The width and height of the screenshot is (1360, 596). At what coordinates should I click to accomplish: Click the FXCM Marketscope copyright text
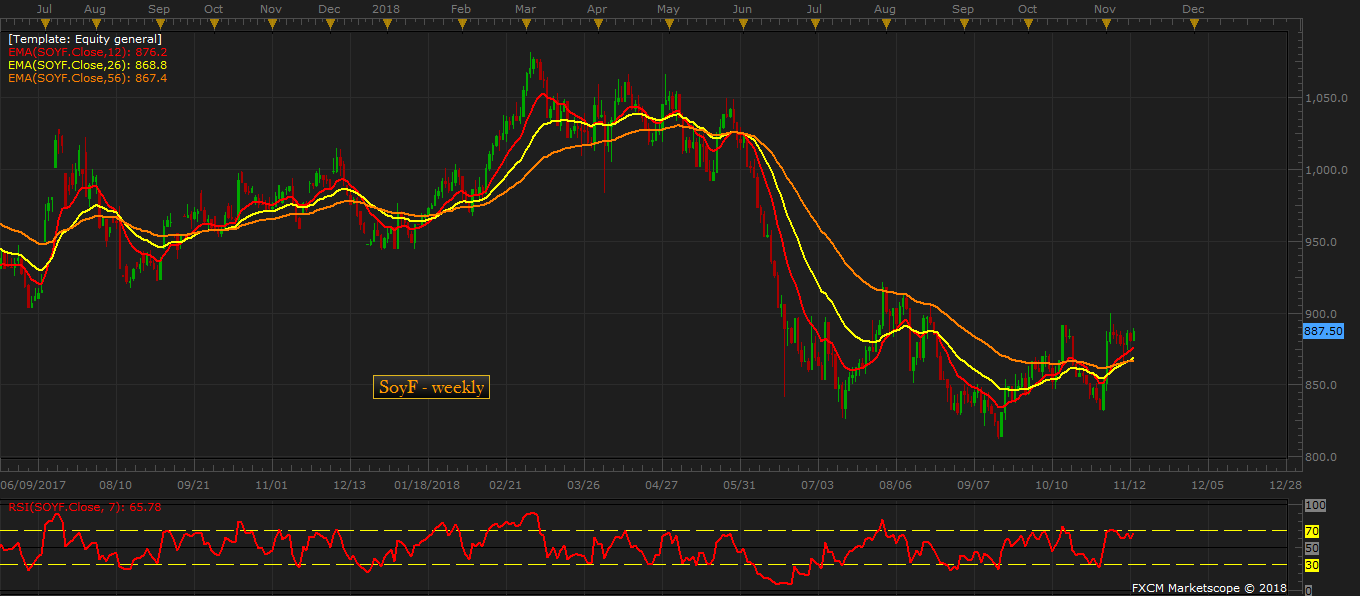click(x=1209, y=588)
